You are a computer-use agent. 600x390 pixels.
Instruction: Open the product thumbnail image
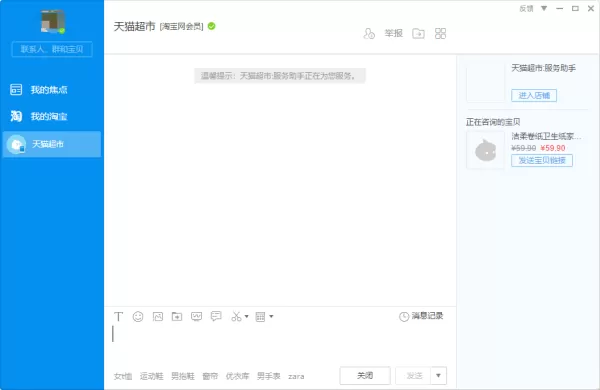(485, 150)
